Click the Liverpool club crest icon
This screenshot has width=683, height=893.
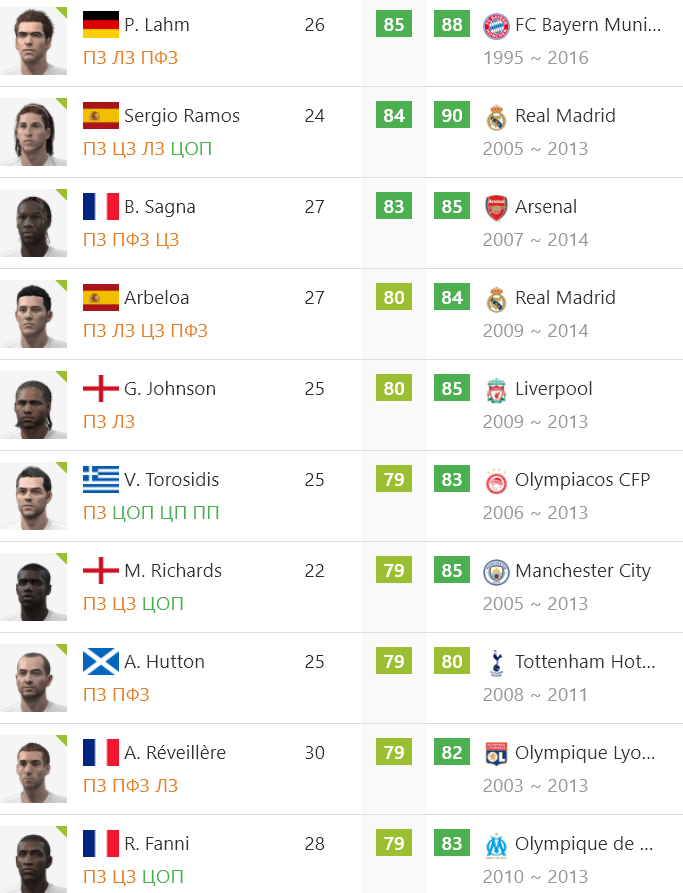[496, 390]
